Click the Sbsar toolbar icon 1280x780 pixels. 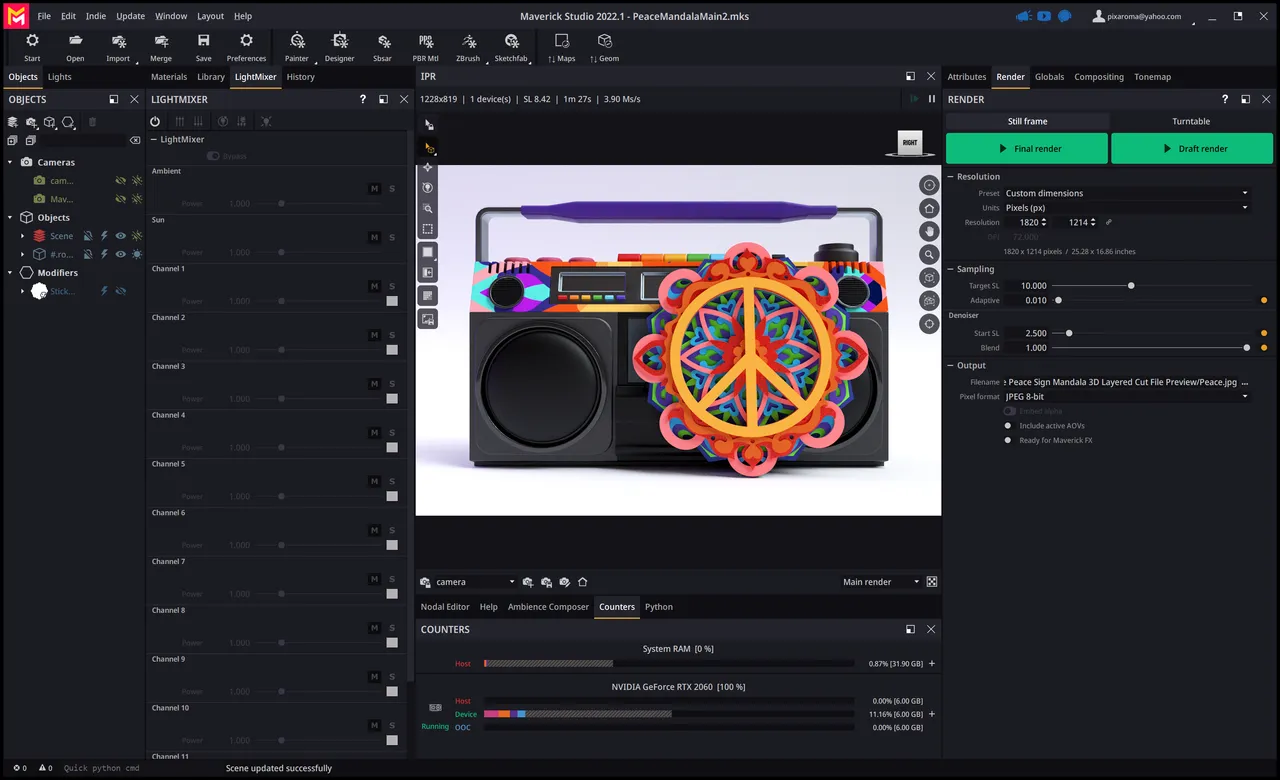[x=383, y=46]
